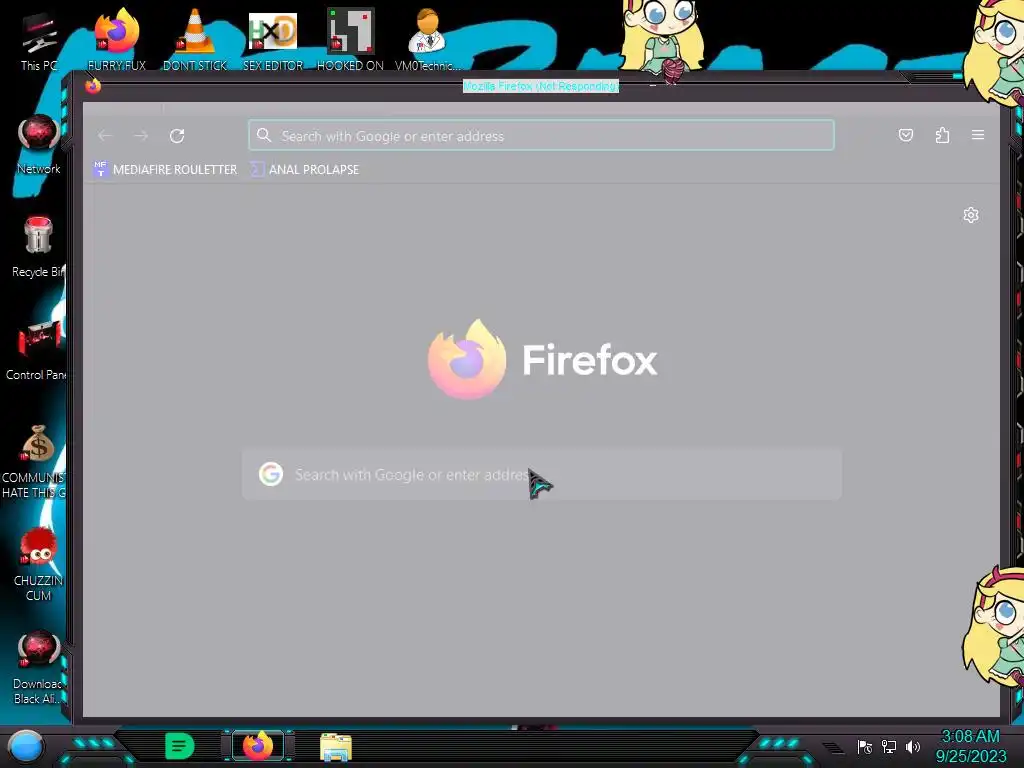1024x768 pixels.
Task: Open the HOOKED ON desktop shortcut
Action: (350, 40)
